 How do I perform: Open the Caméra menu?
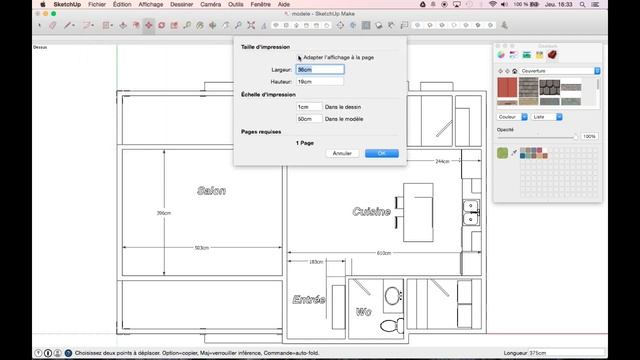click(x=211, y=4)
